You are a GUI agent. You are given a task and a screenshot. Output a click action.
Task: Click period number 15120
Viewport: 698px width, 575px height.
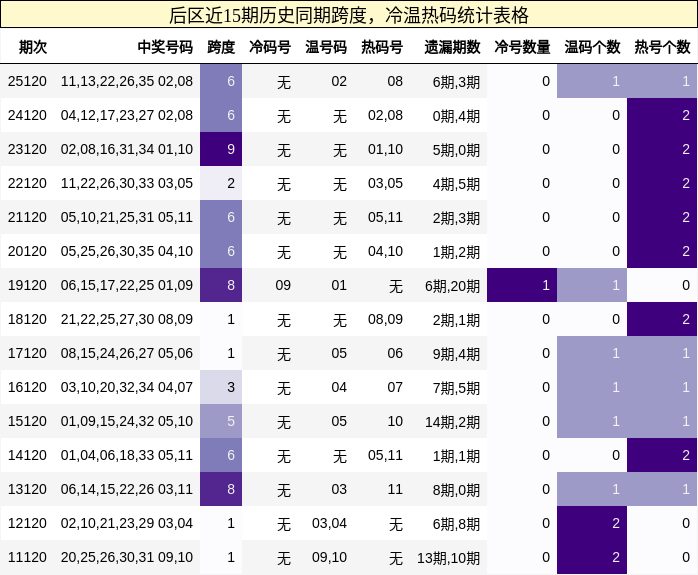tap(27, 421)
